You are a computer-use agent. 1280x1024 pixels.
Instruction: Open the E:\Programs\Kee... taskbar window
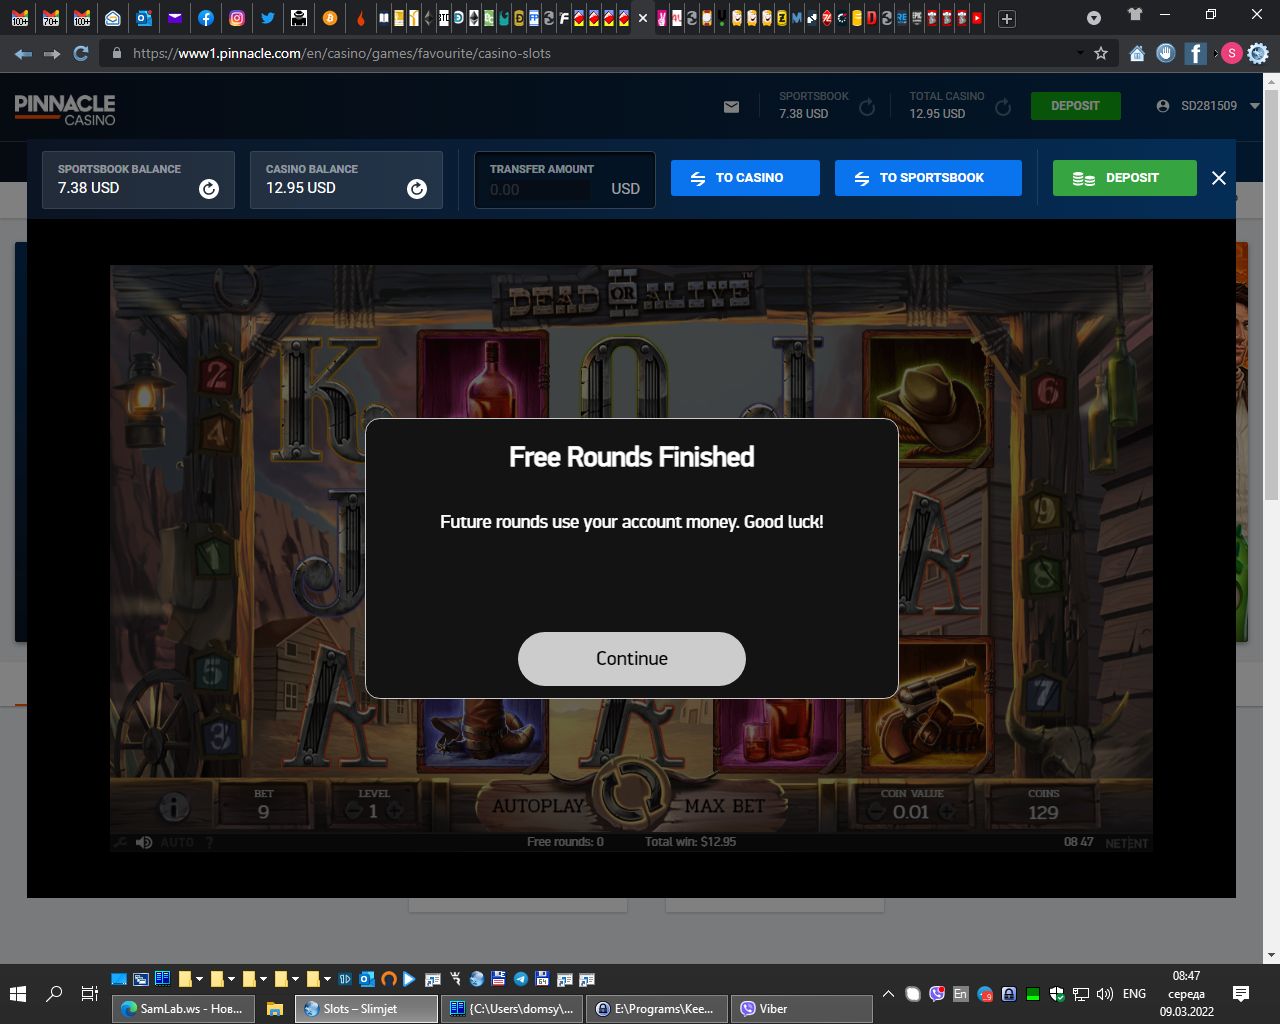pyautogui.click(x=657, y=1009)
